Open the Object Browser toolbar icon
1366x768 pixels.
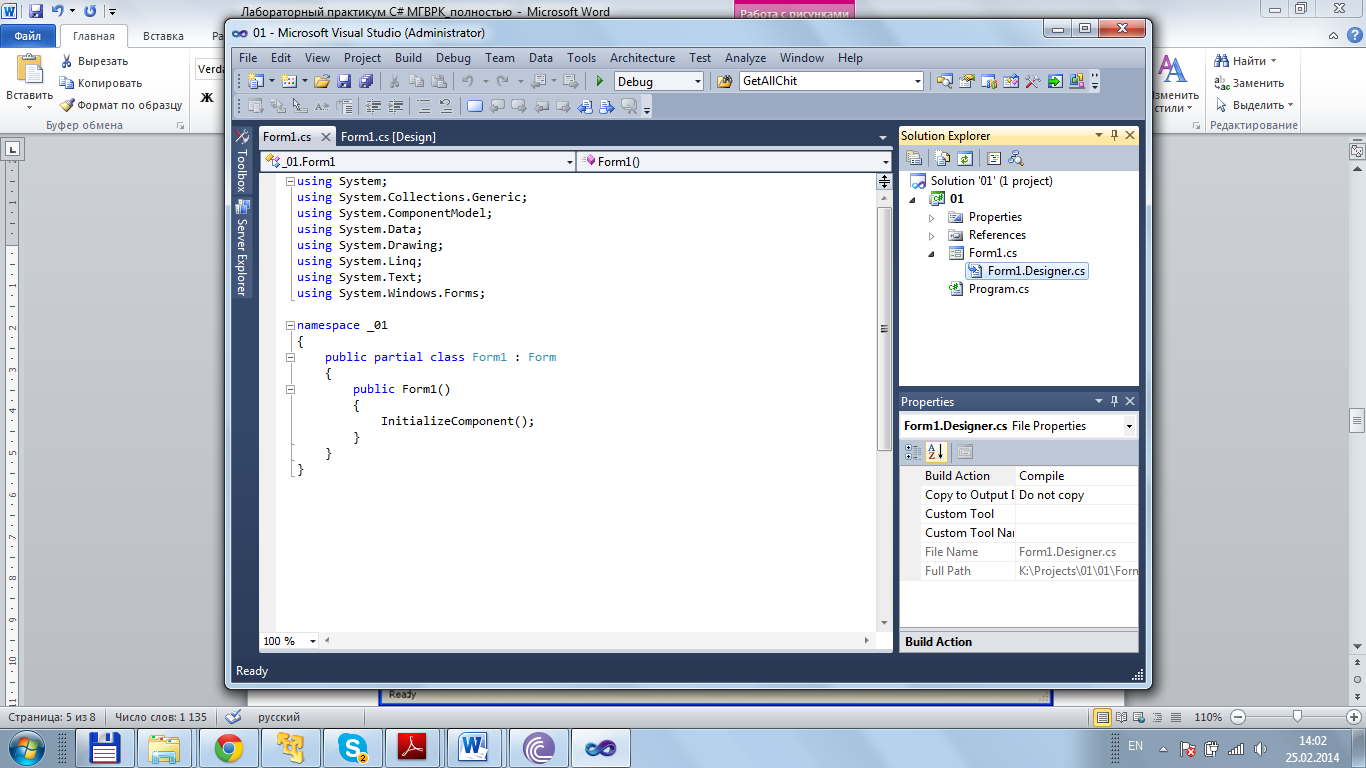pyautogui.click(x=1011, y=81)
